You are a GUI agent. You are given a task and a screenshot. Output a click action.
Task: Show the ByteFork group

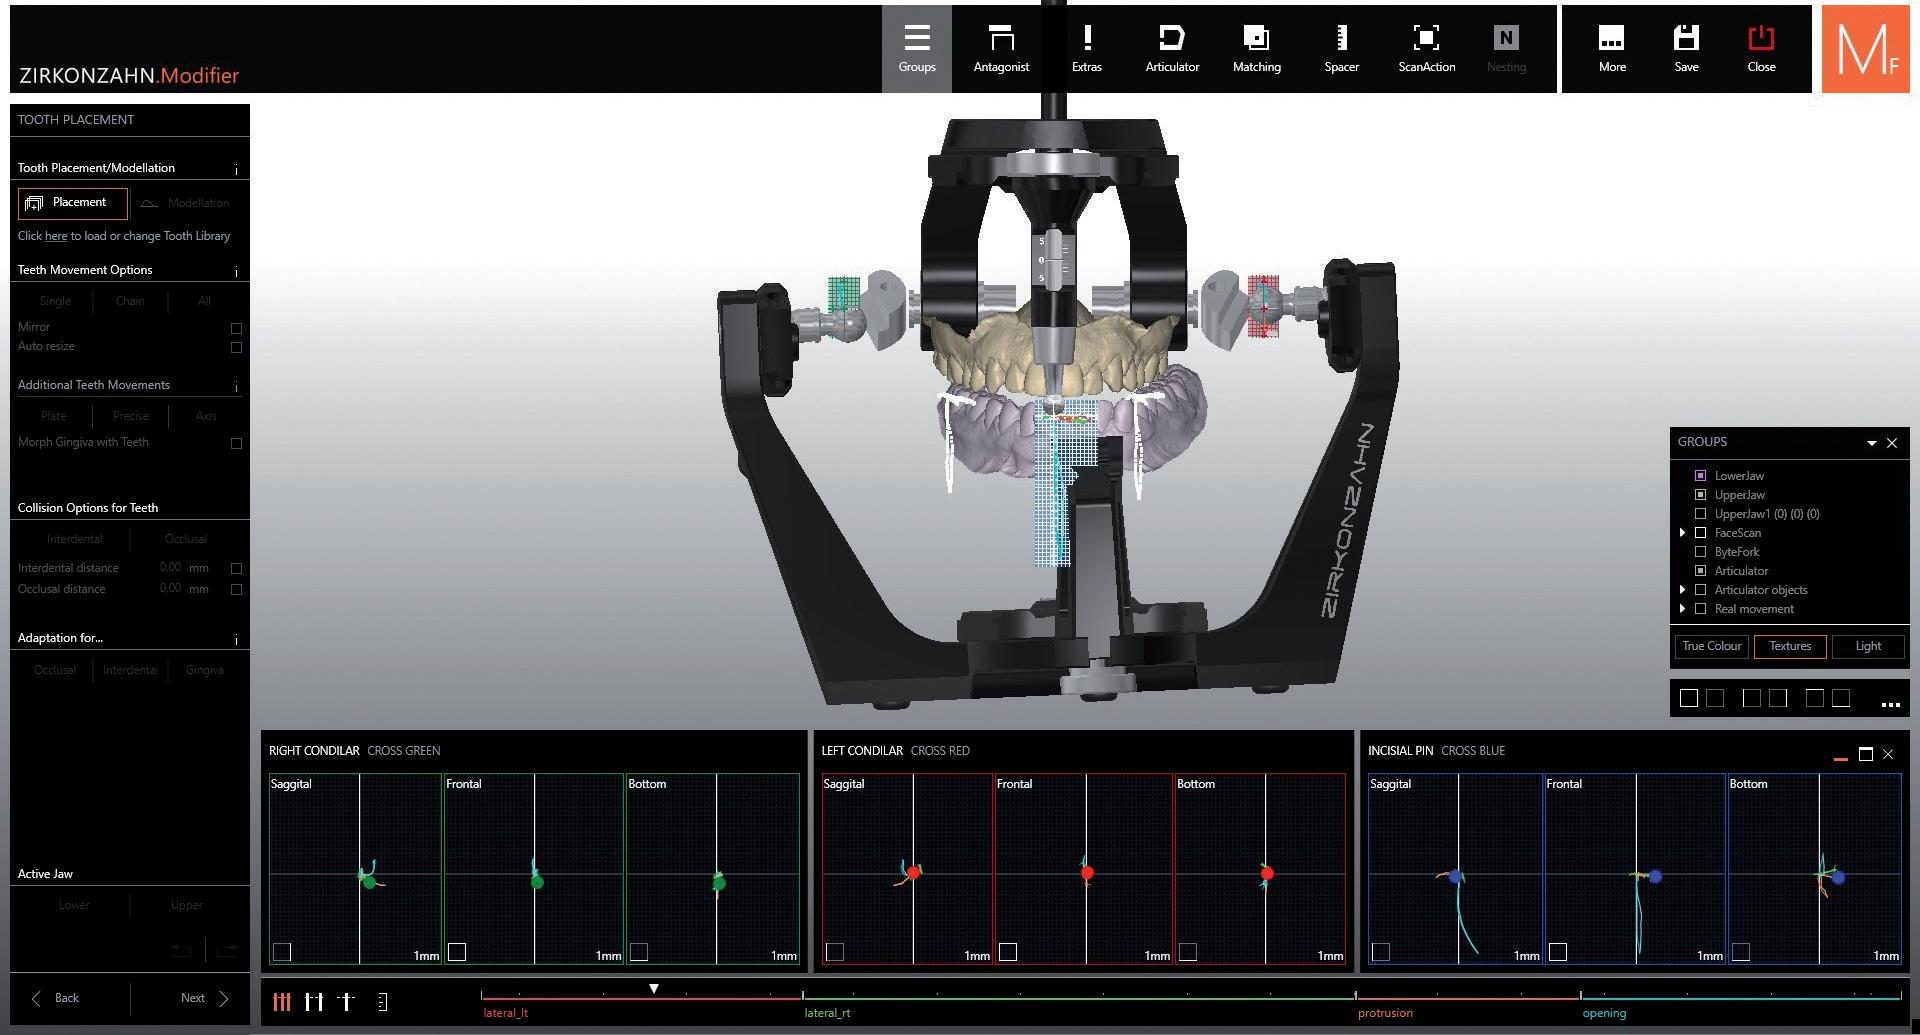[1700, 552]
